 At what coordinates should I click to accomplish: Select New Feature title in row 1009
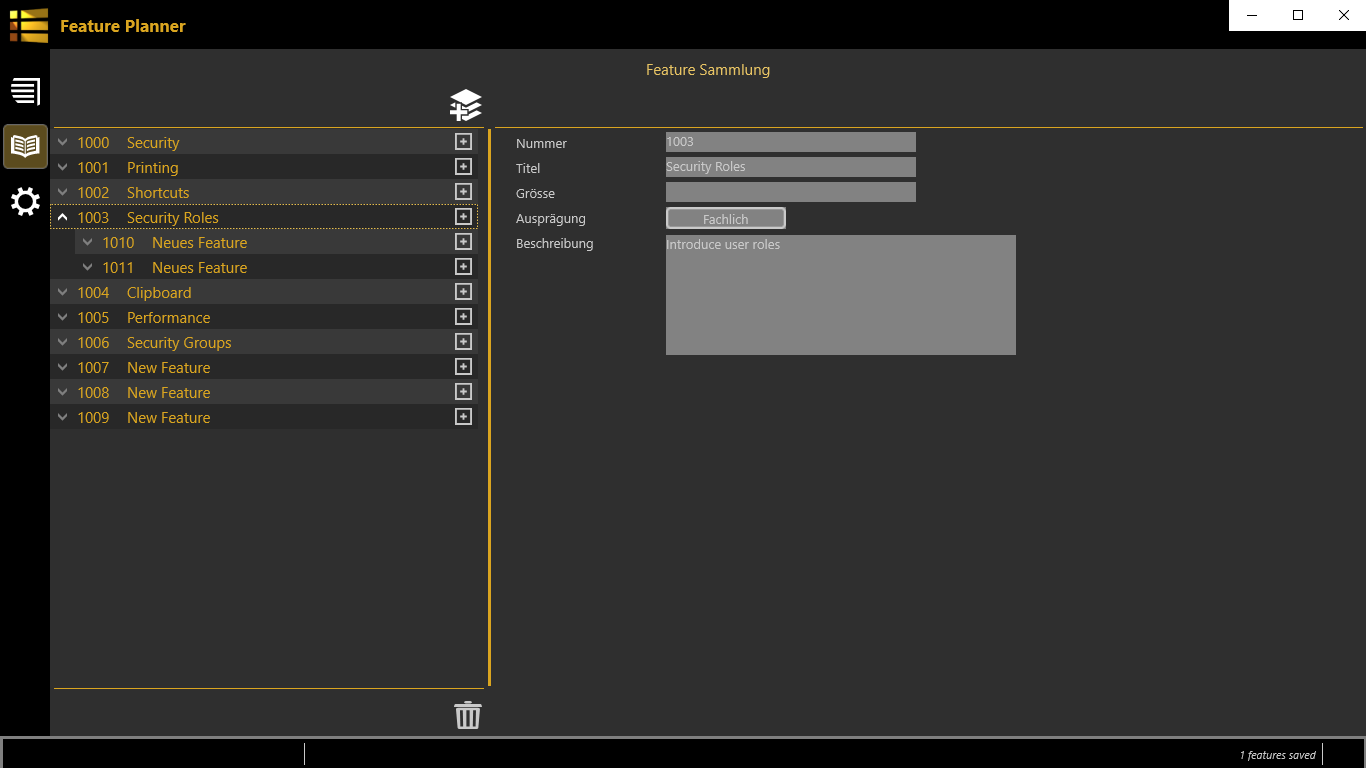click(169, 418)
